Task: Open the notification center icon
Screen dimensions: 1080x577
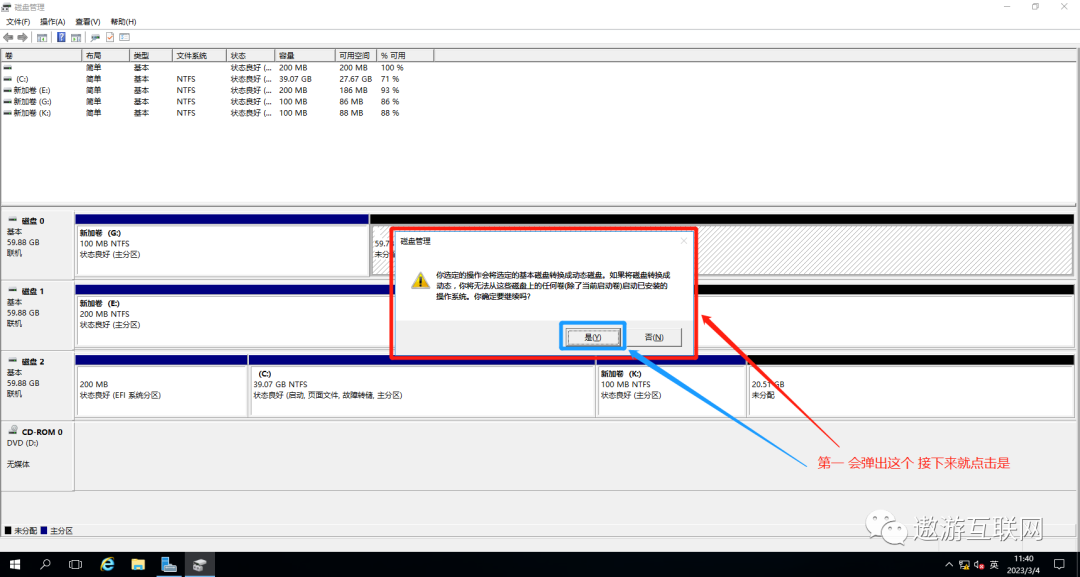Action: 1060,565
